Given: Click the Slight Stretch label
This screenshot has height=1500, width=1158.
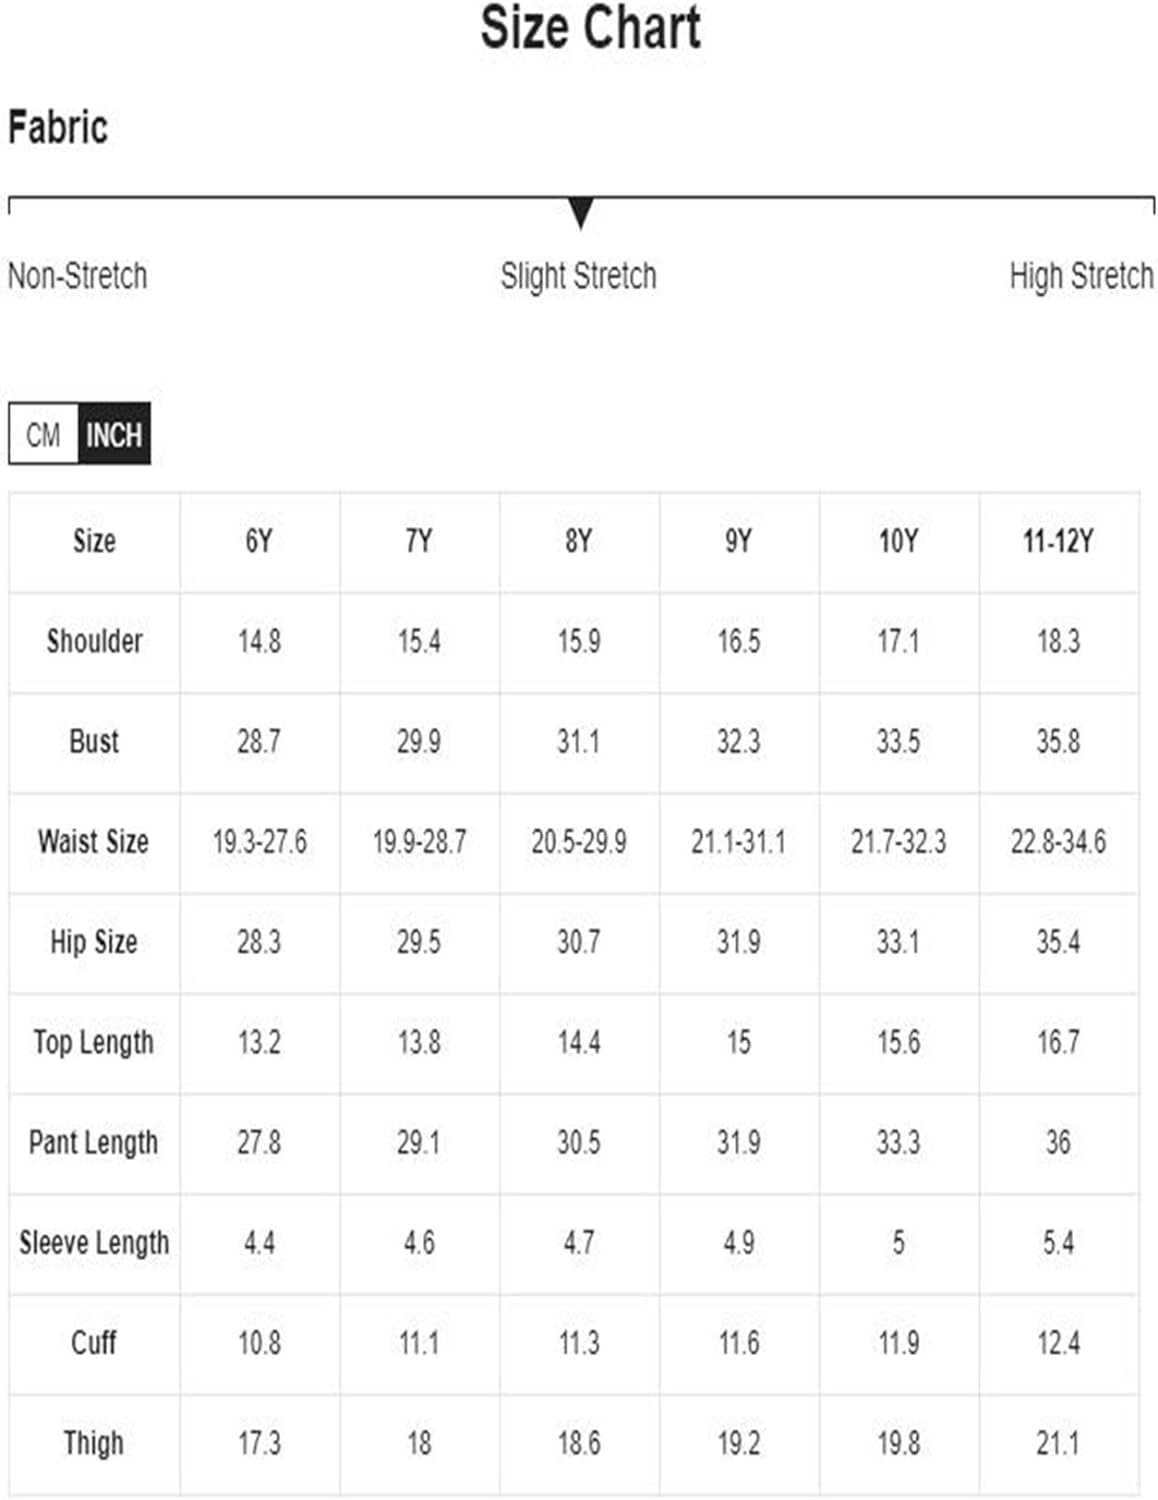Looking at the screenshot, I should point(579,276).
